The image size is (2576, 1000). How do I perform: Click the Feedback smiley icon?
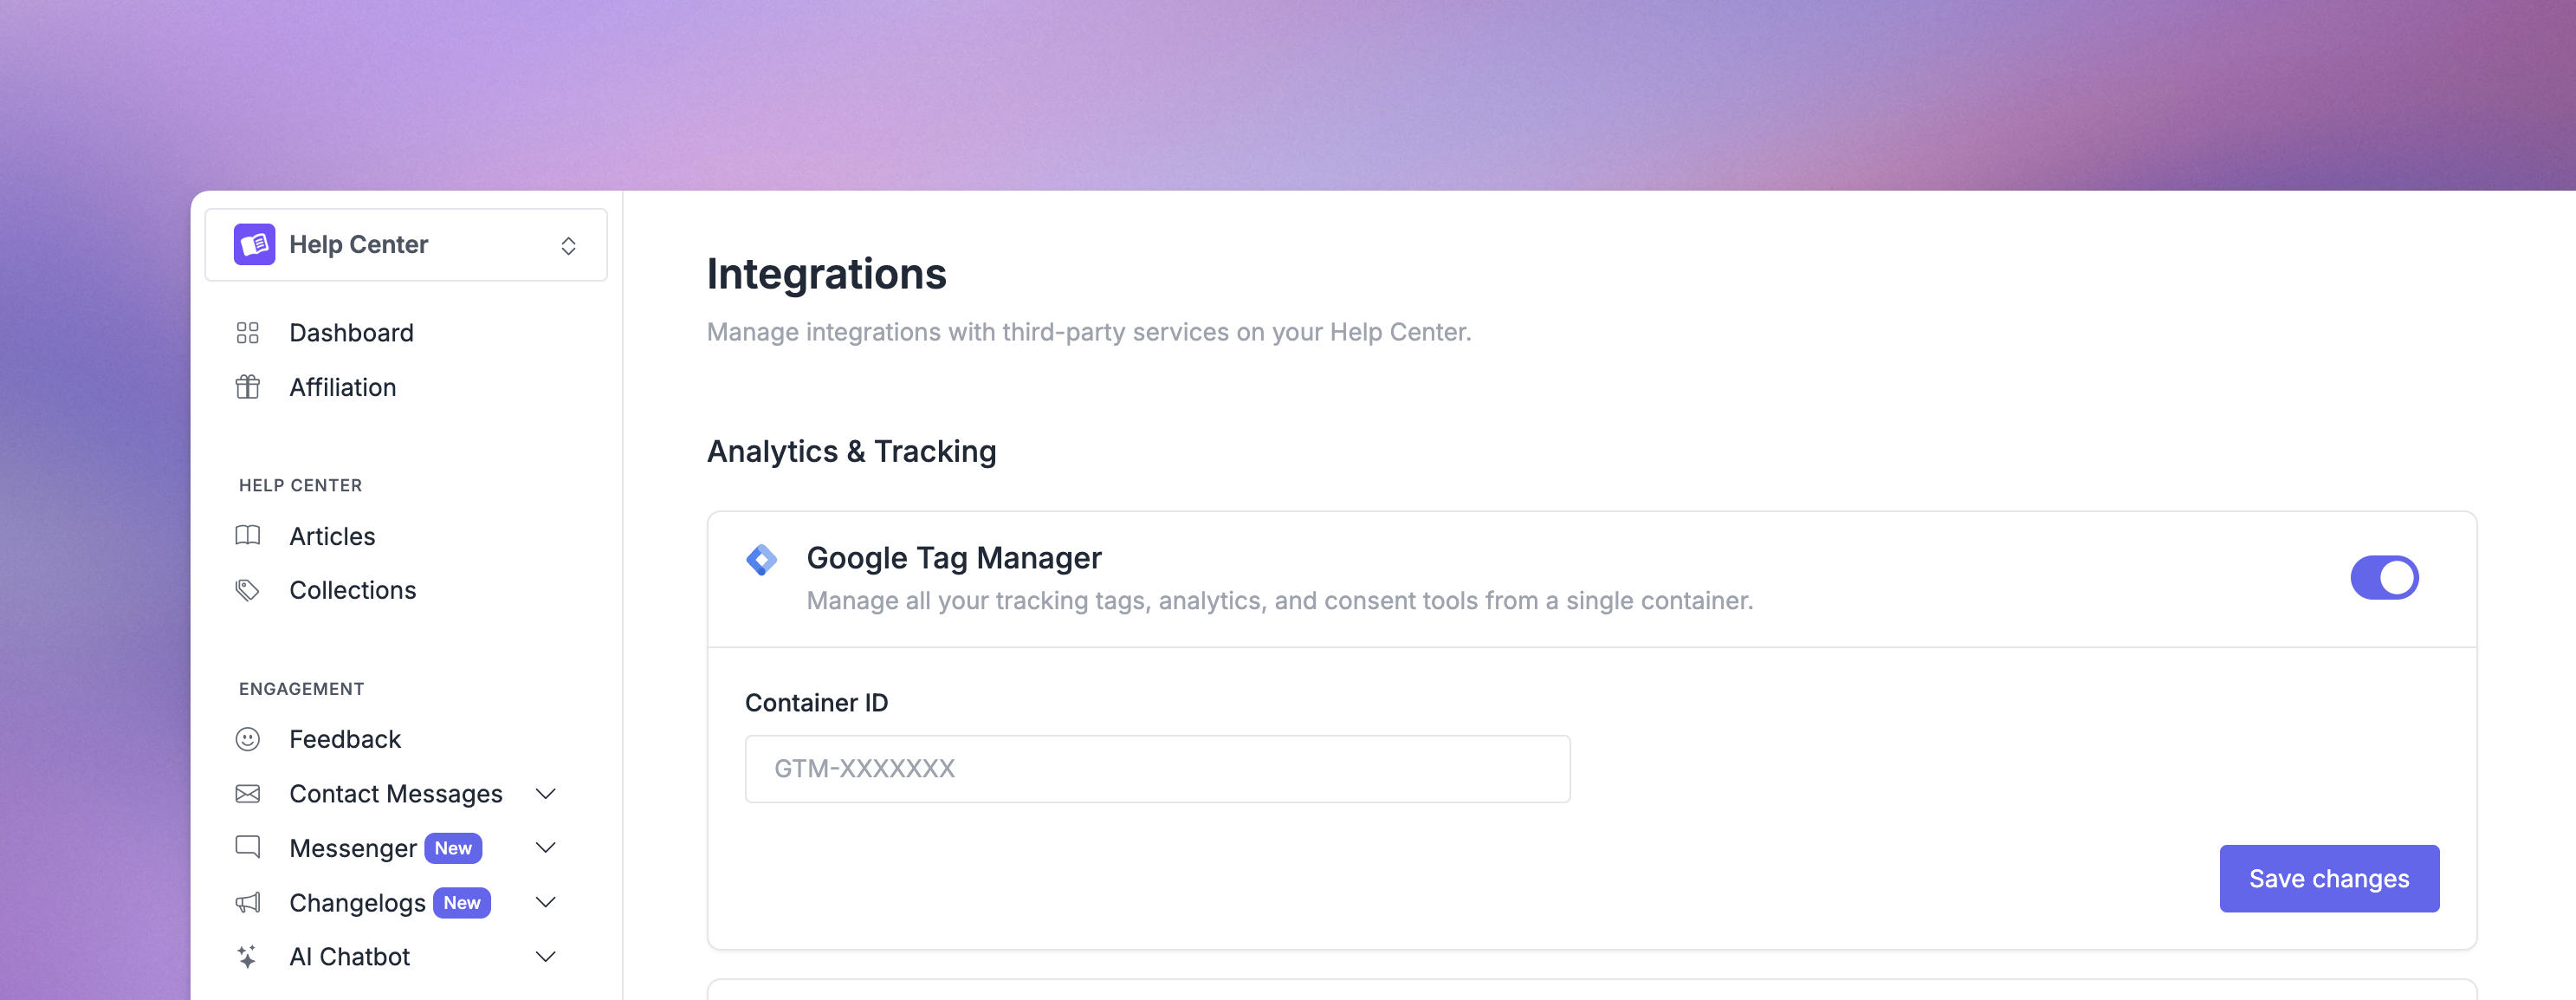pyautogui.click(x=247, y=739)
